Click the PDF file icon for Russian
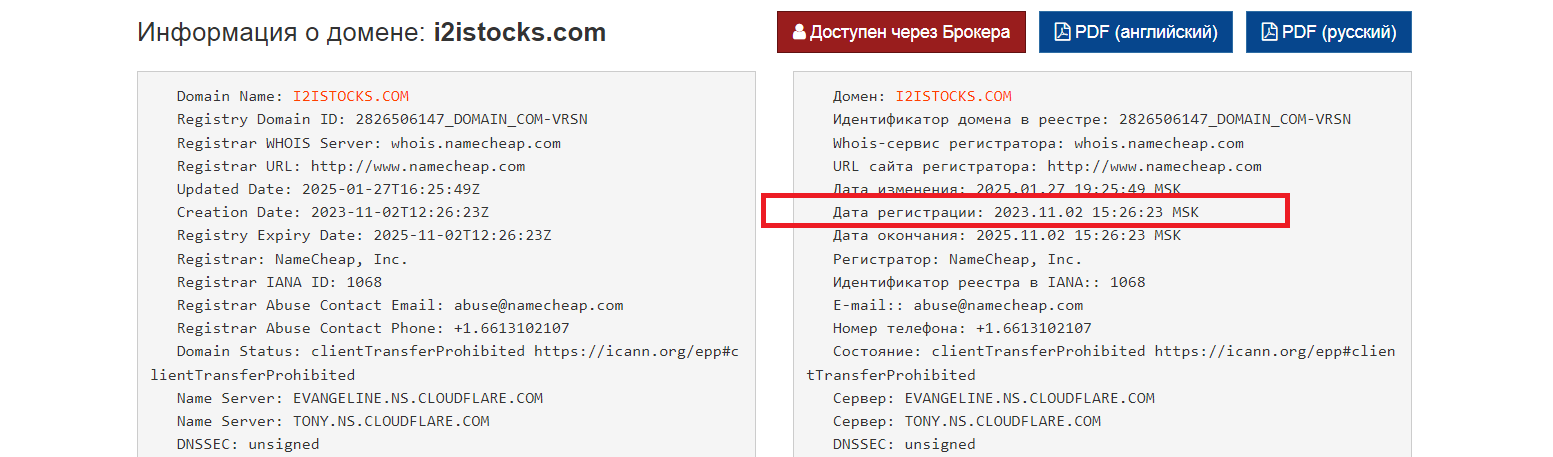Screen dimensions: 1553x457 1270,33
